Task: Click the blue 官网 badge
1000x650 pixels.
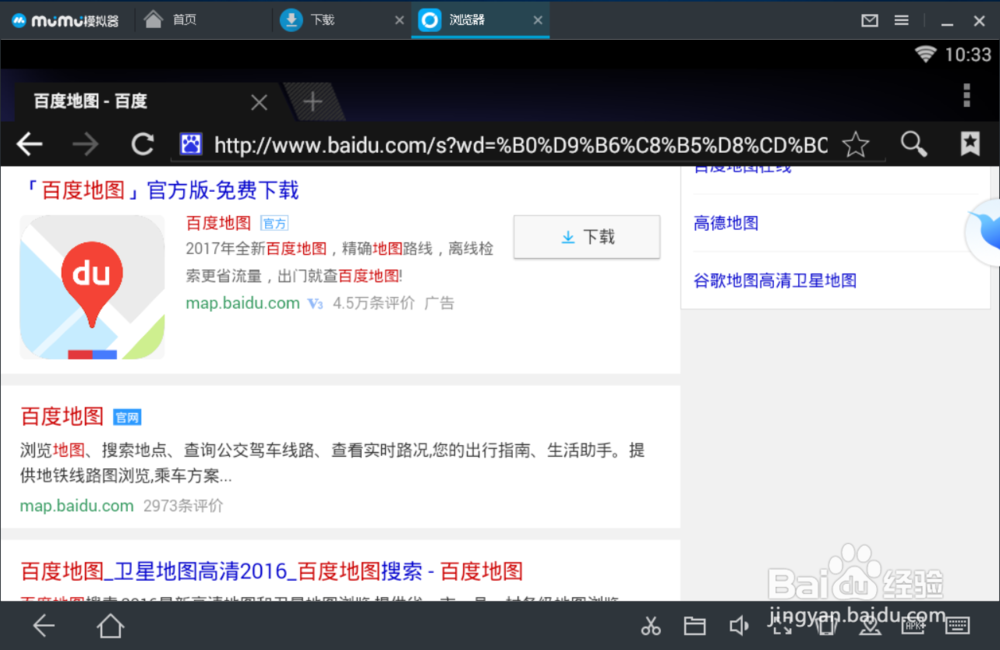Action: pos(127,417)
